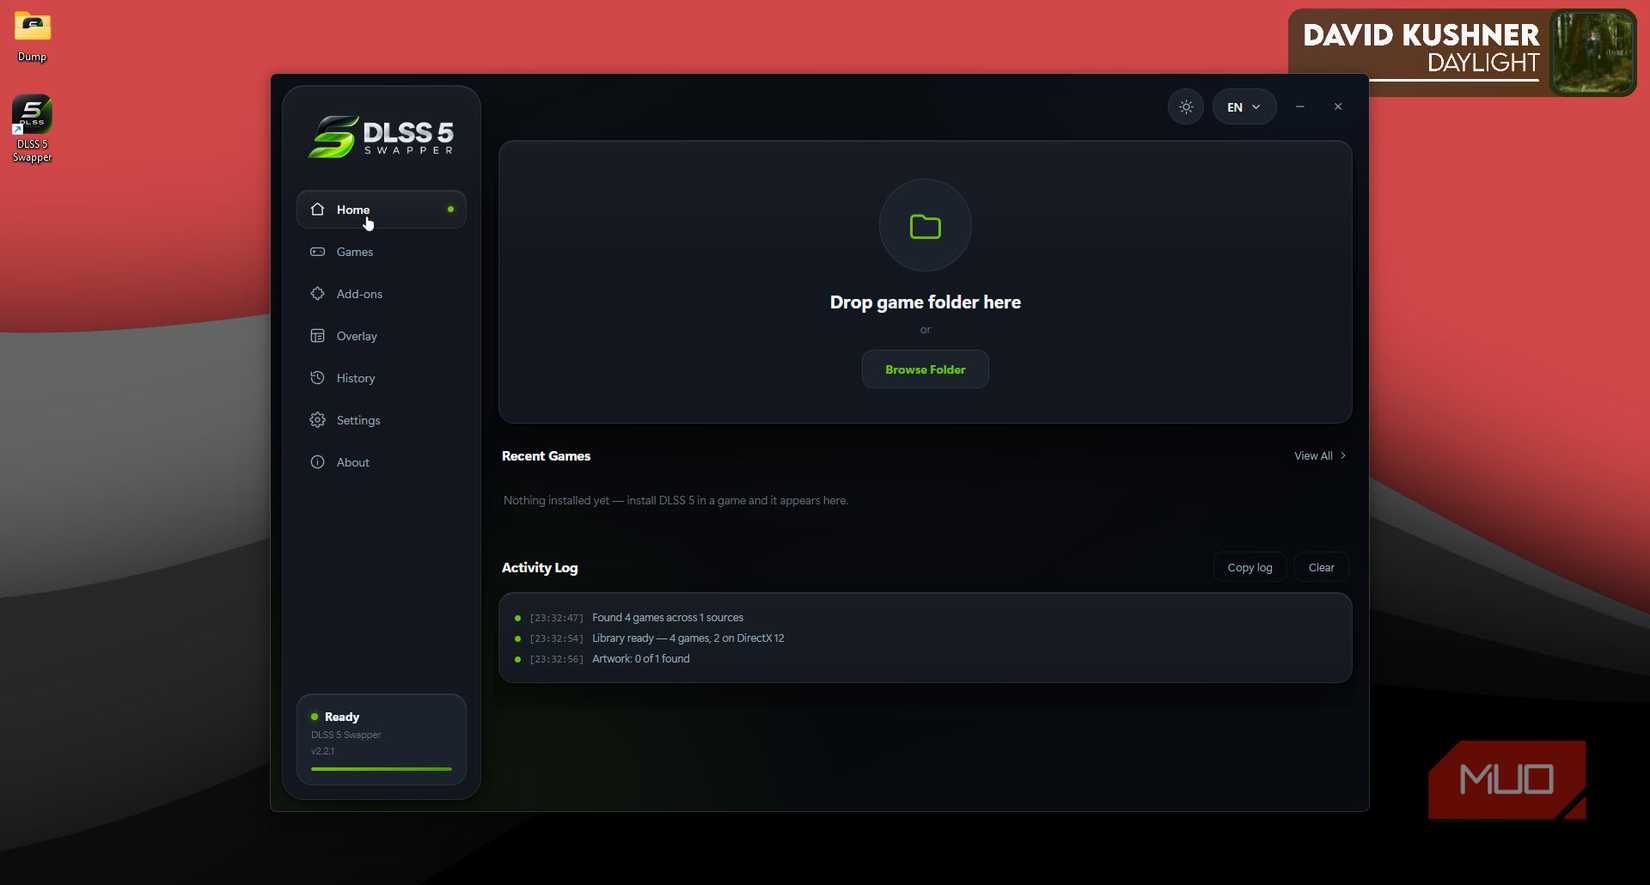Screen dimensions: 1650x885
Task: Open the Games section
Action: coord(381,252)
